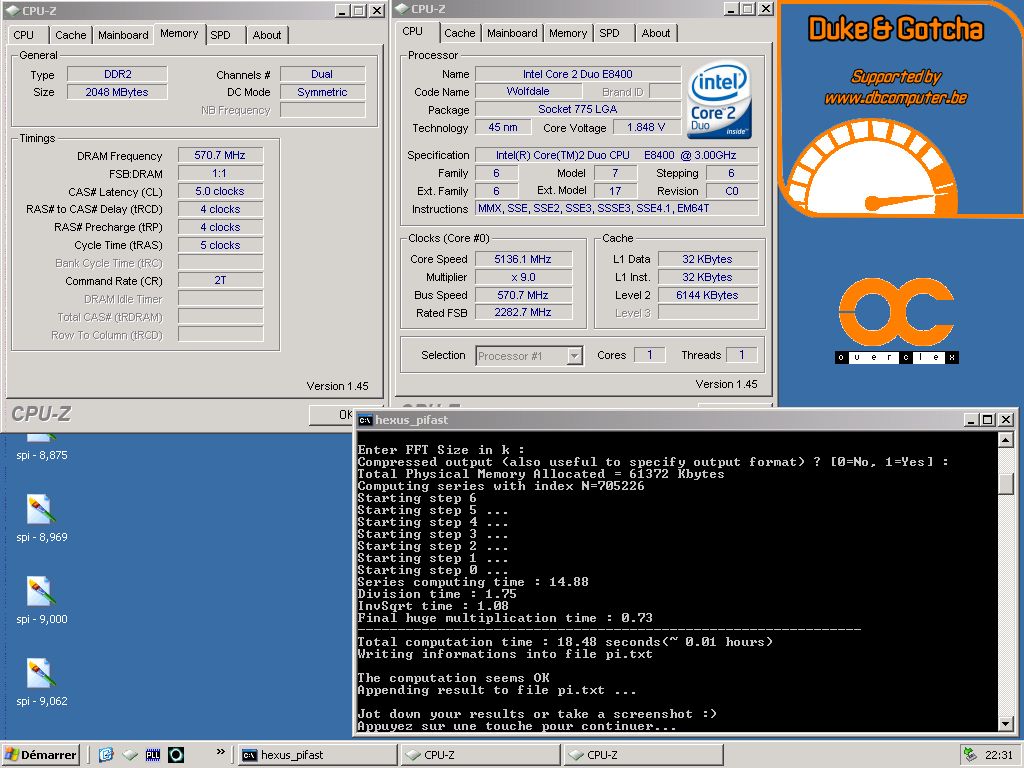This screenshot has width=1024, height=768.
Task: Activate the first CPU-Z taskbar button
Action: (x=479, y=755)
